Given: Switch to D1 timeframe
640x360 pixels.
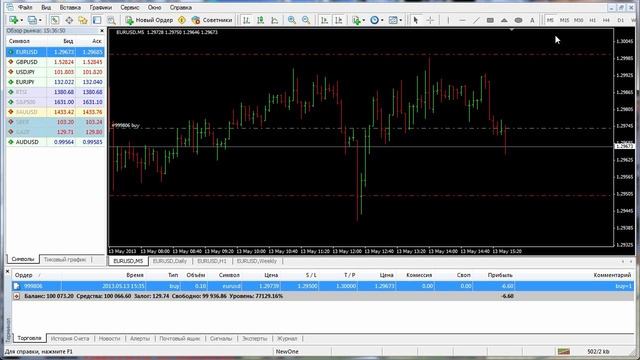Looking at the screenshot, I should (621, 20).
